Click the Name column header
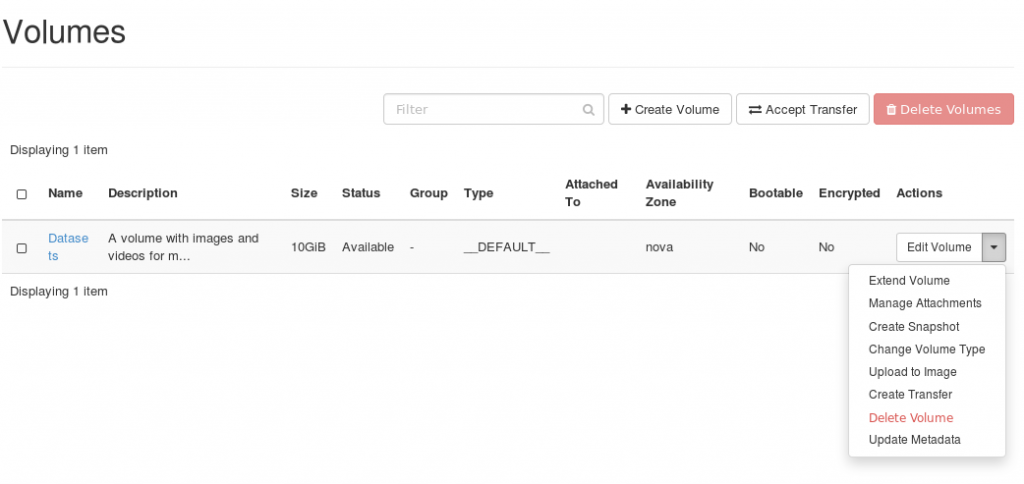Image resolution: width=1024 pixels, height=484 pixels. [x=65, y=194]
